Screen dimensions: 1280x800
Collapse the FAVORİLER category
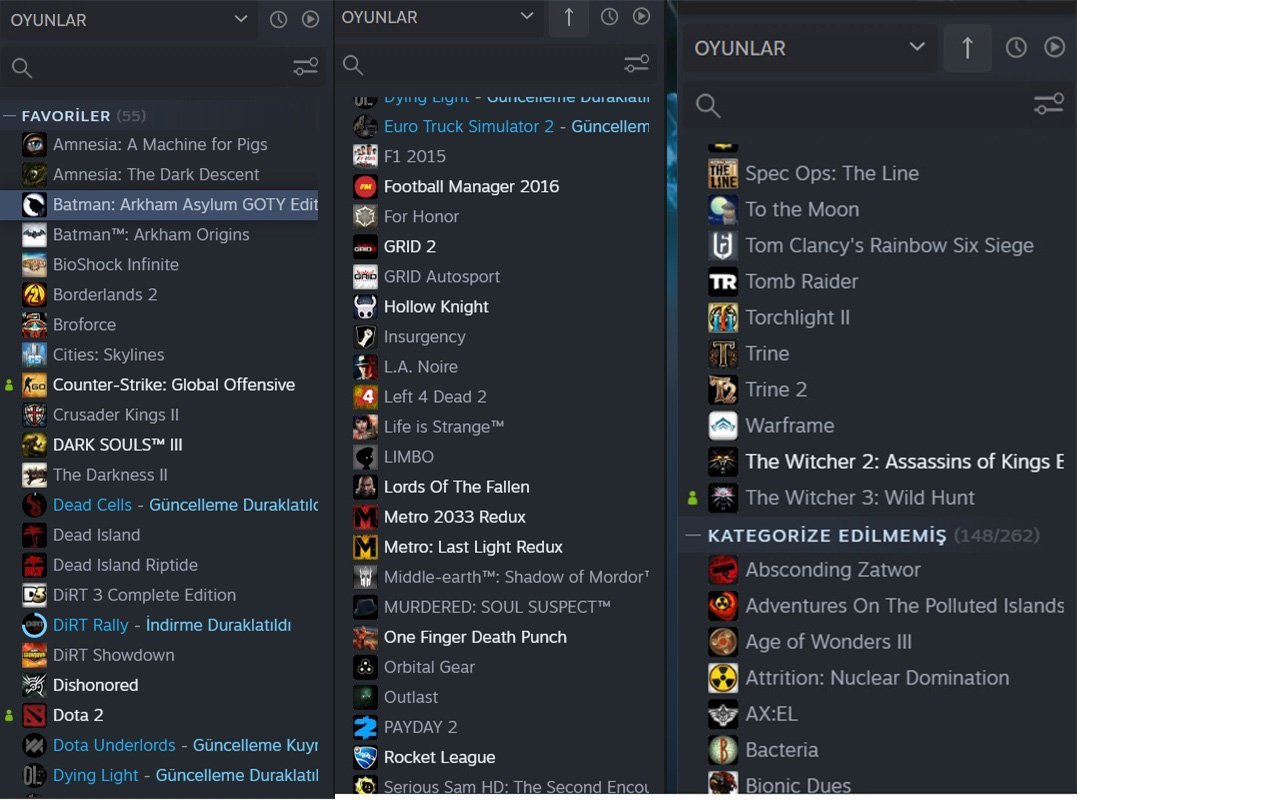pos(10,116)
